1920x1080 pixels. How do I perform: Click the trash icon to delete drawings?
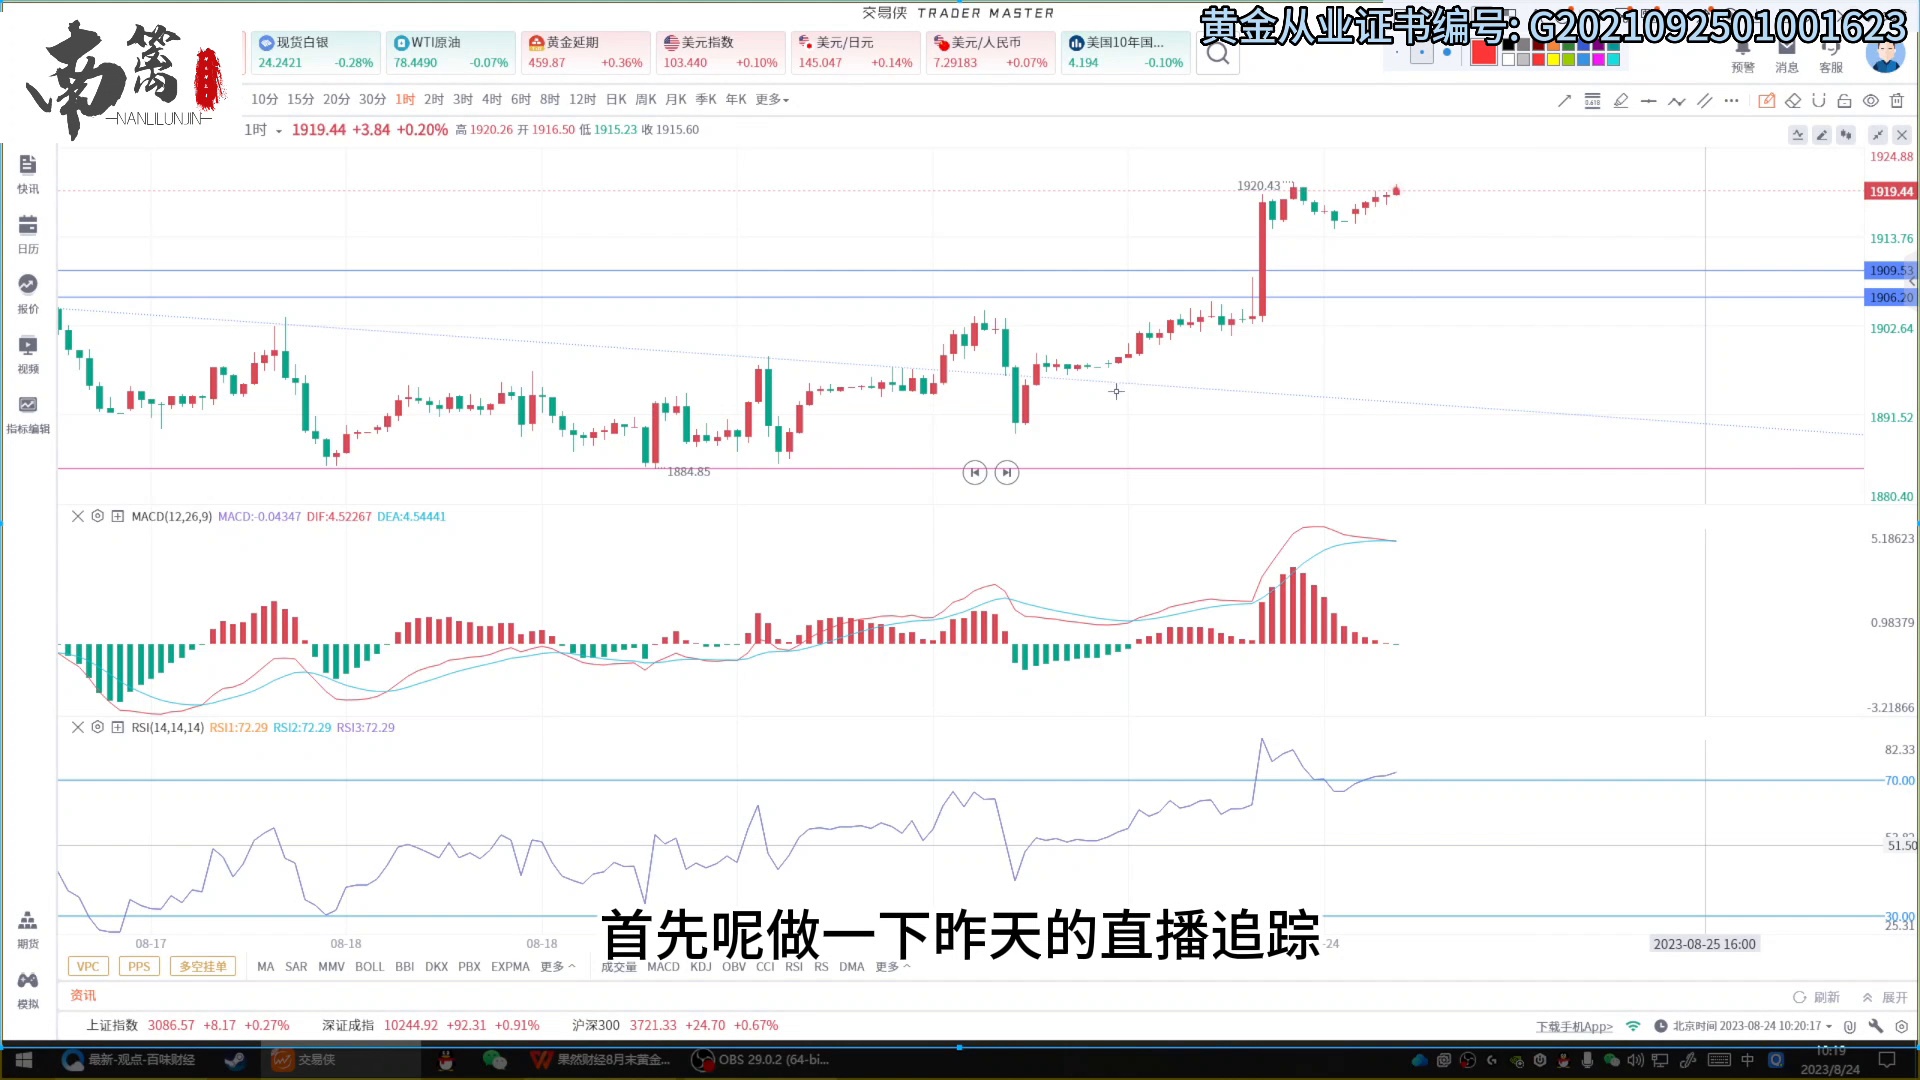(x=1897, y=100)
